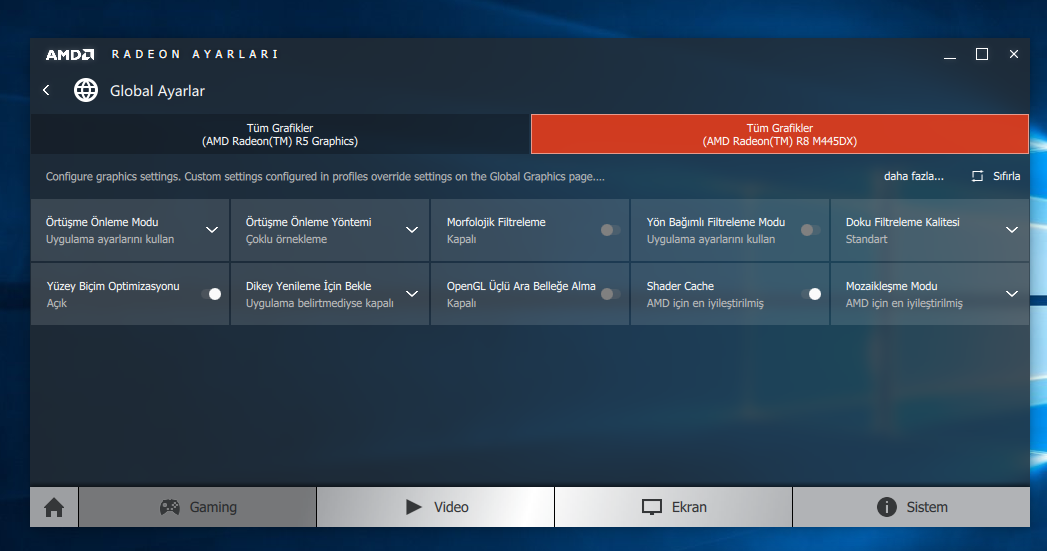Click the Configure graphics settings description text
The image size is (1047, 551).
pyautogui.click(x=325, y=177)
